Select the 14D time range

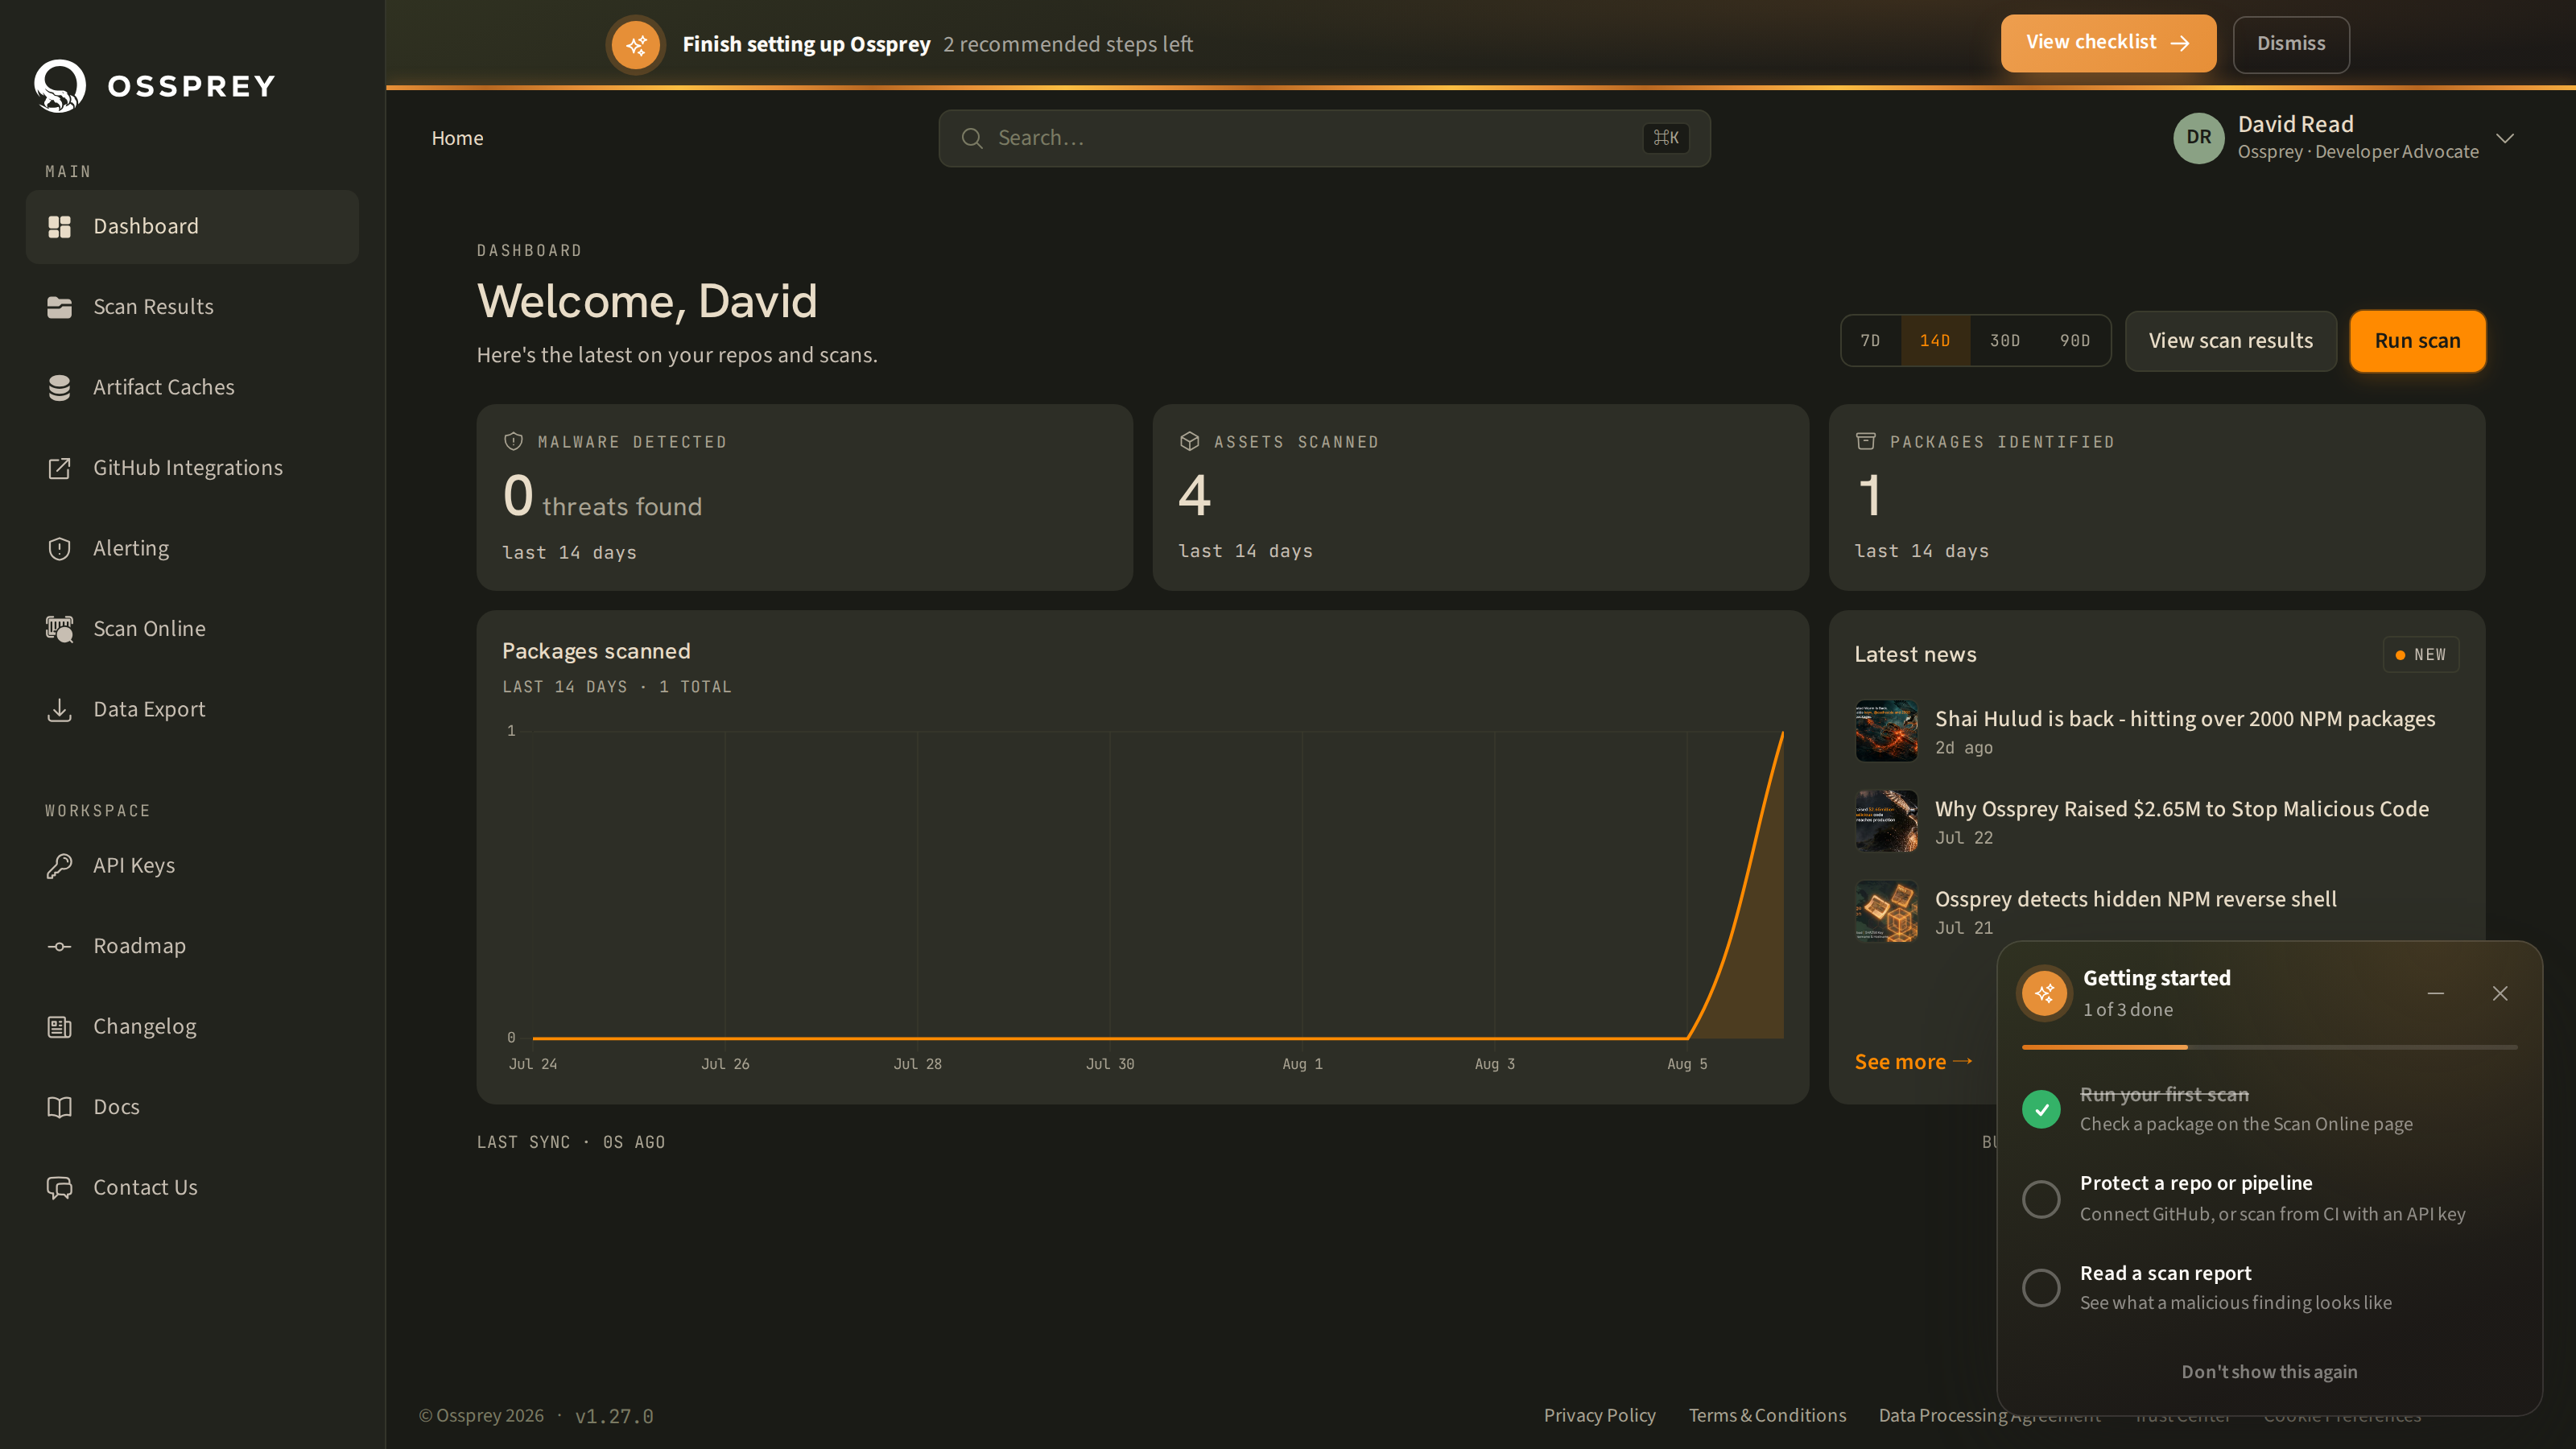pyautogui.click(x=1935, y=341)
